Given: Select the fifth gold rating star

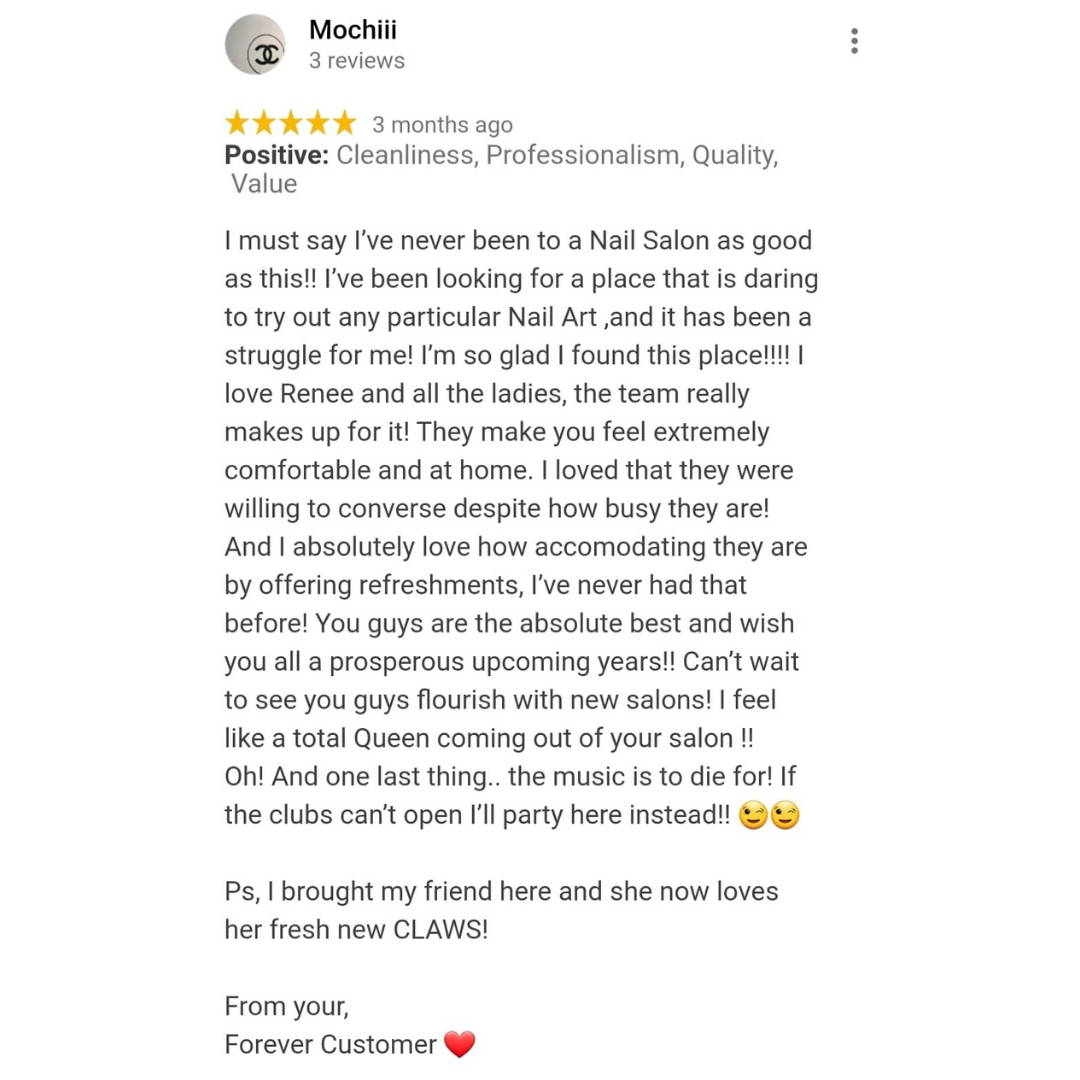Looking at the screenshot, I should (x=344, y=123).
